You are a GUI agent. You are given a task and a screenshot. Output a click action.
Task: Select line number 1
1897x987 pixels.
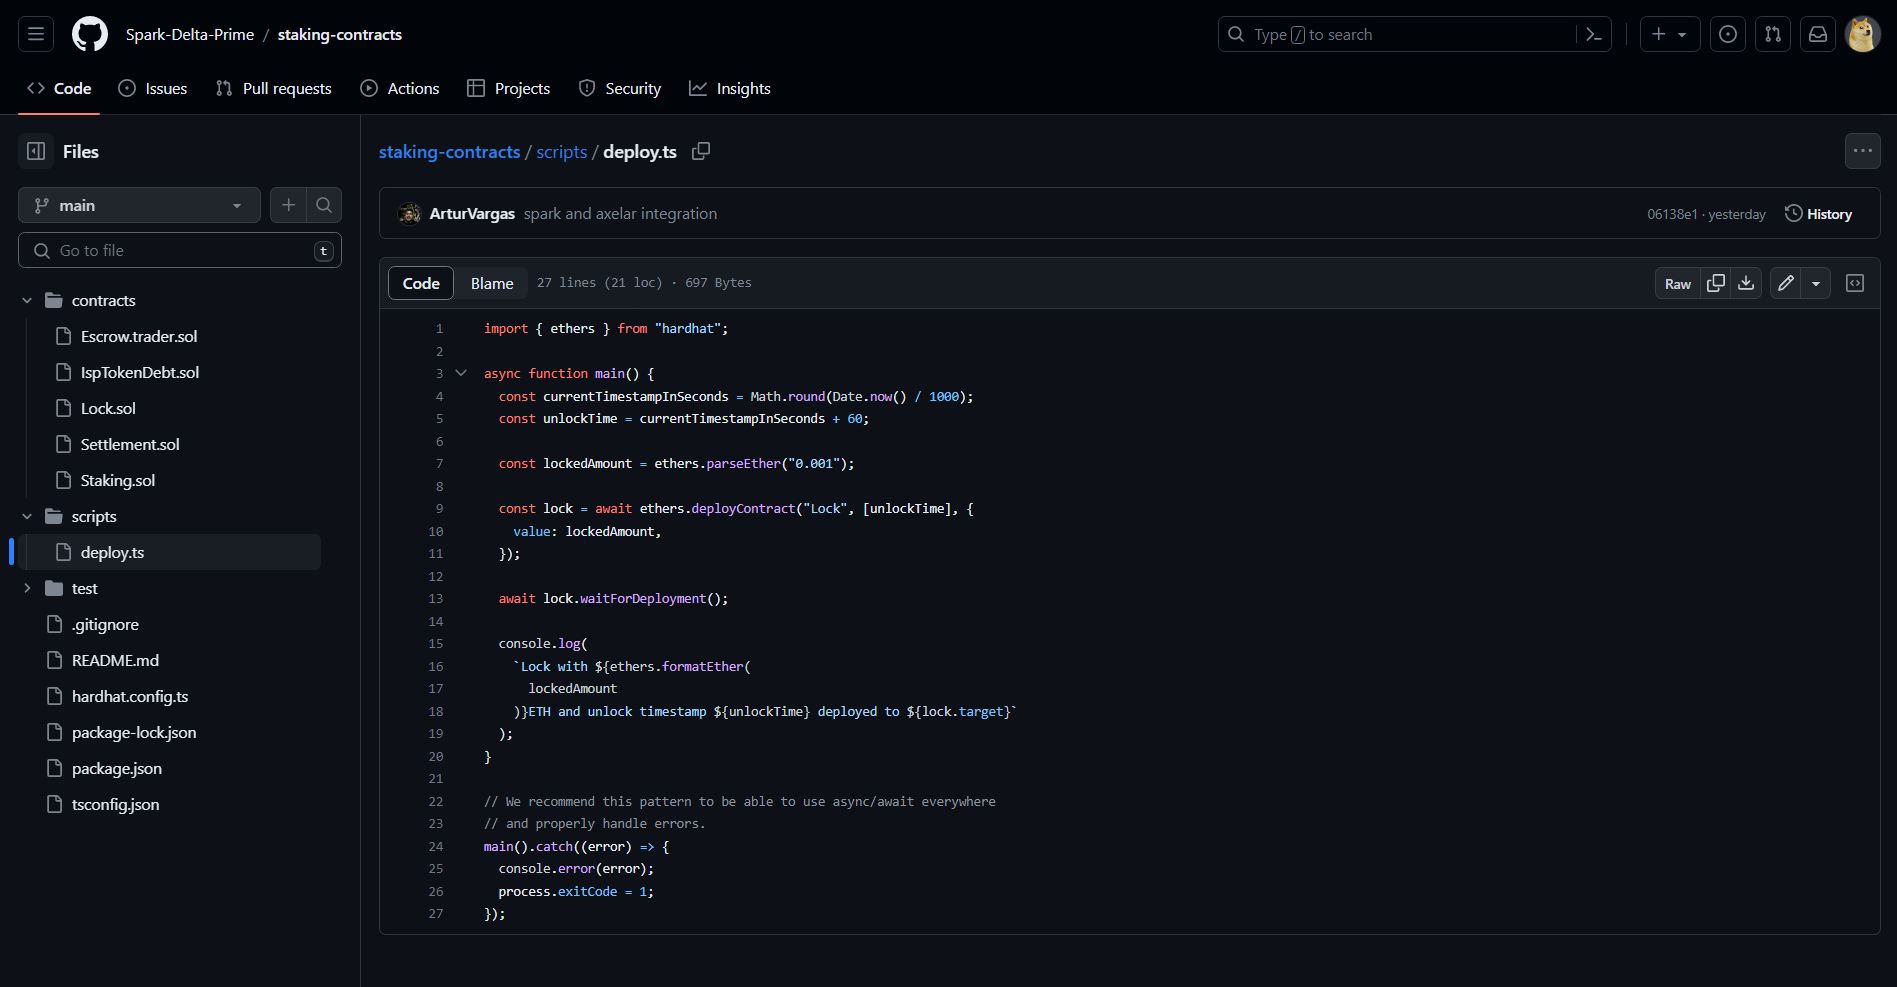click(438, 328)
